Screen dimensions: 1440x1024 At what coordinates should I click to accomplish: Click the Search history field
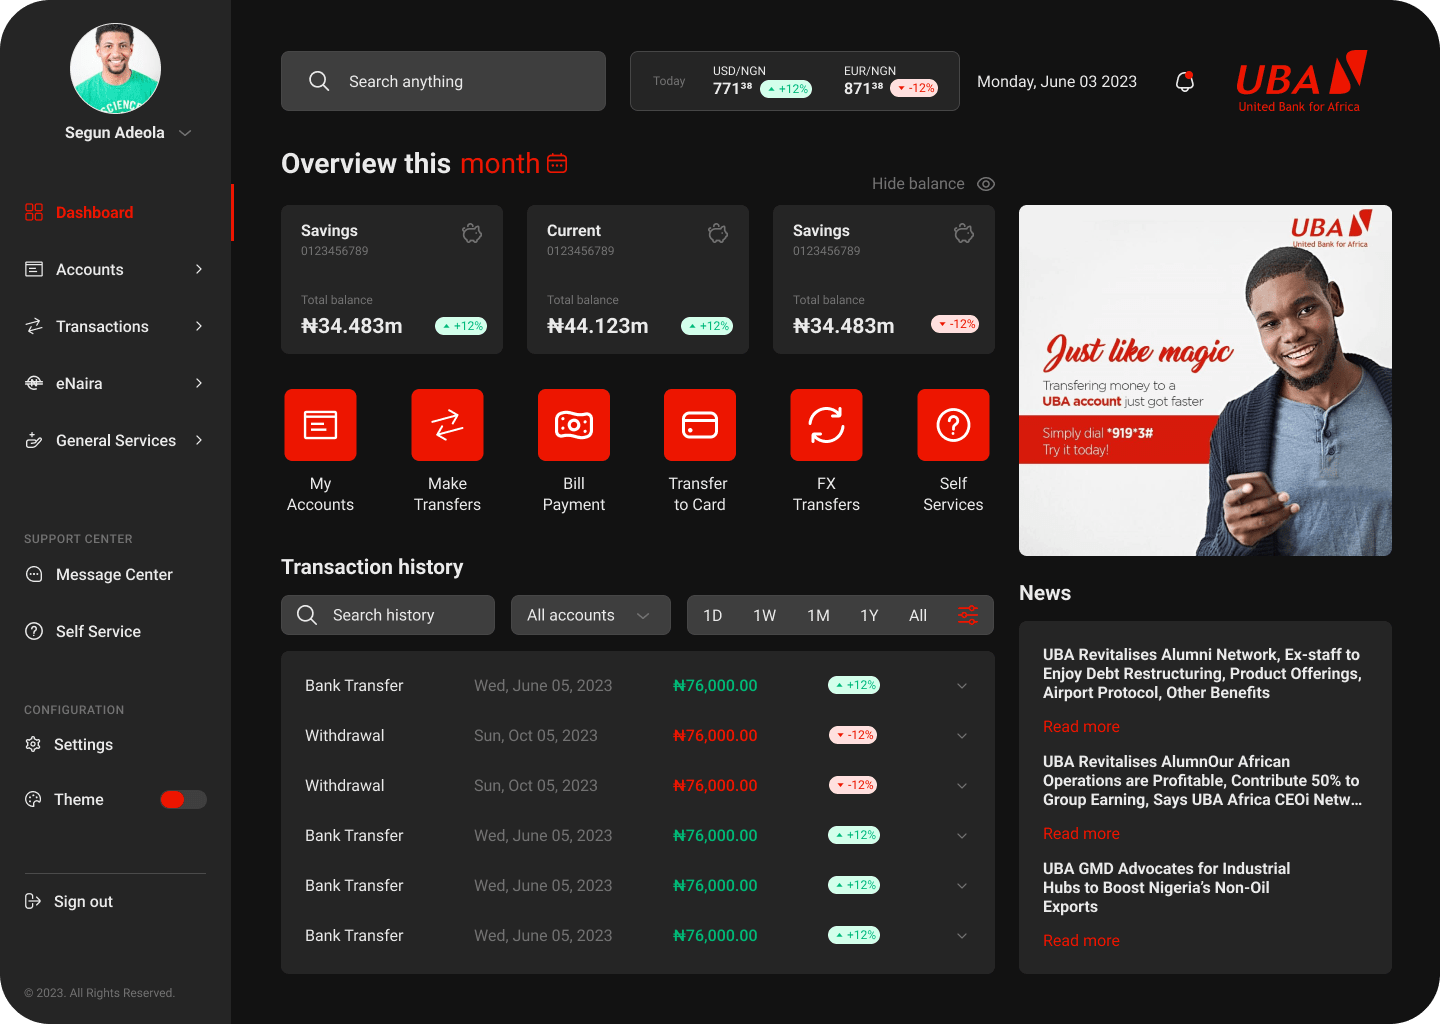pyautogui.click(x=388, y=615)
